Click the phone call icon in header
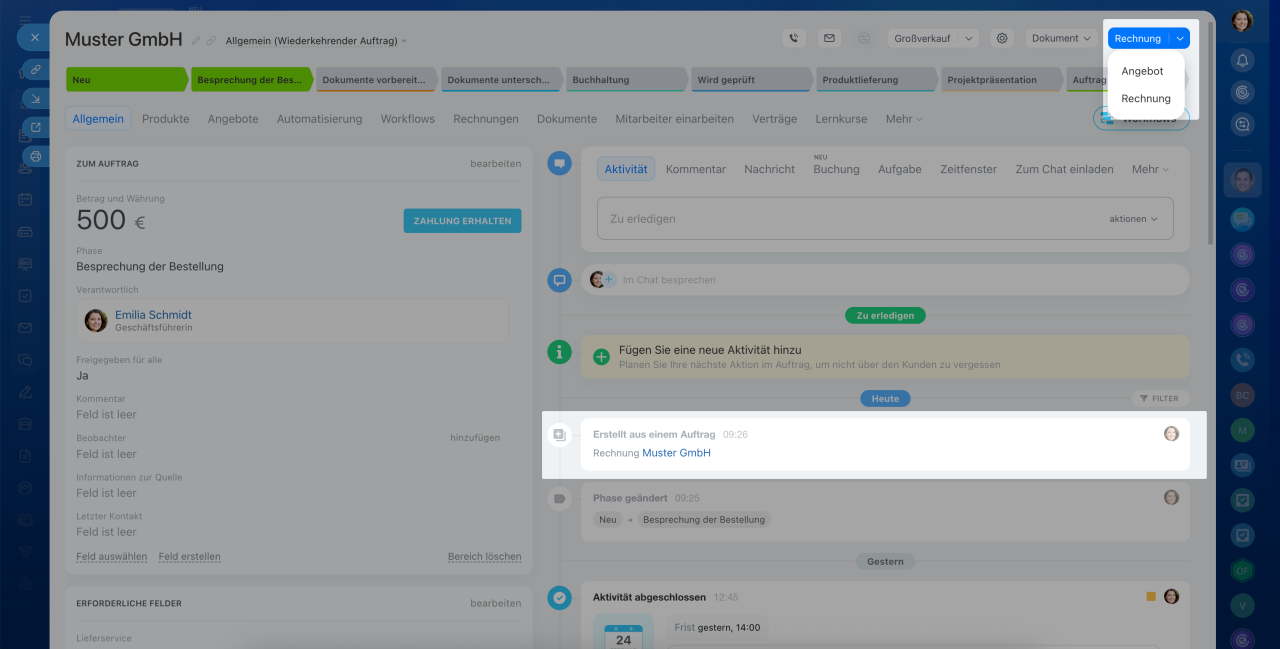 point(794,38)
